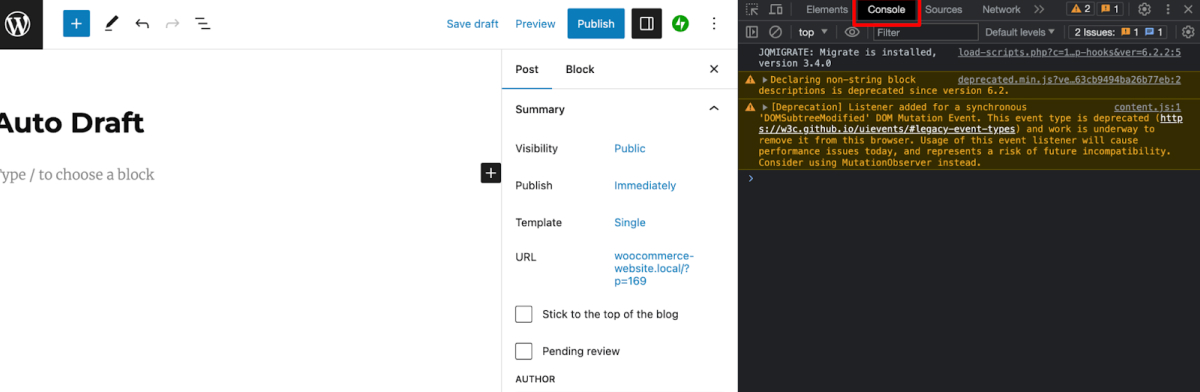The image size is (1200, 392).
Task: Open the top JavaScript context dropdown
Action: tap(813, 32)
